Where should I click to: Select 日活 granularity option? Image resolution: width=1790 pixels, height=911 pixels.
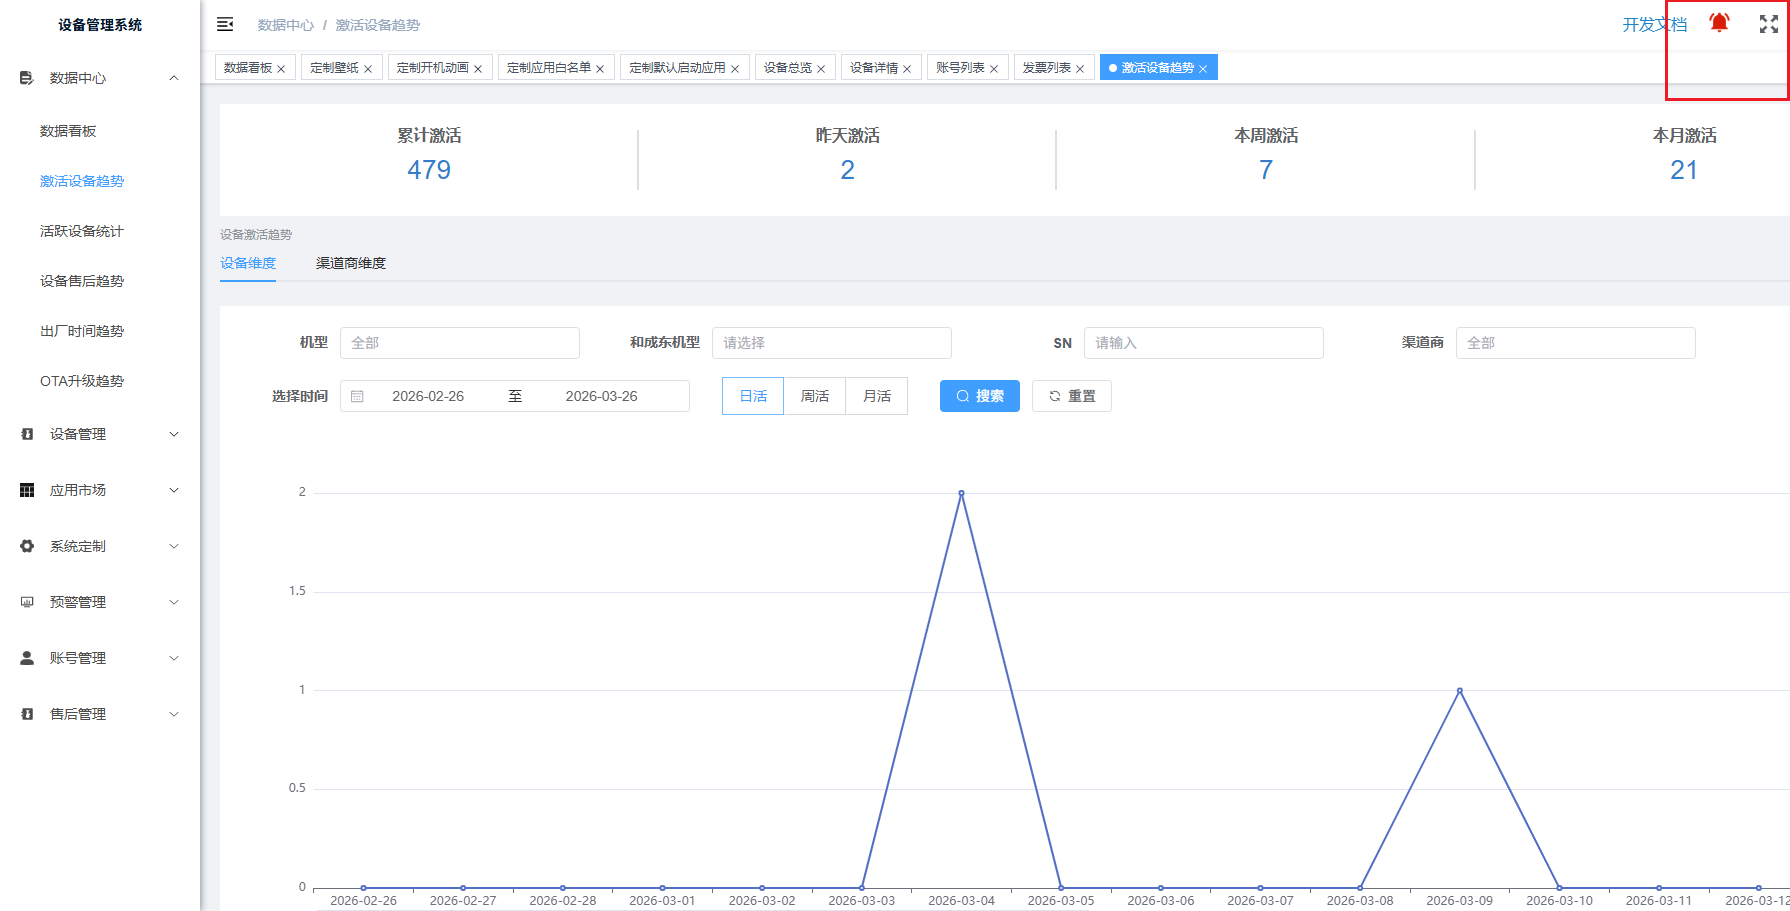tap(753, 396)
